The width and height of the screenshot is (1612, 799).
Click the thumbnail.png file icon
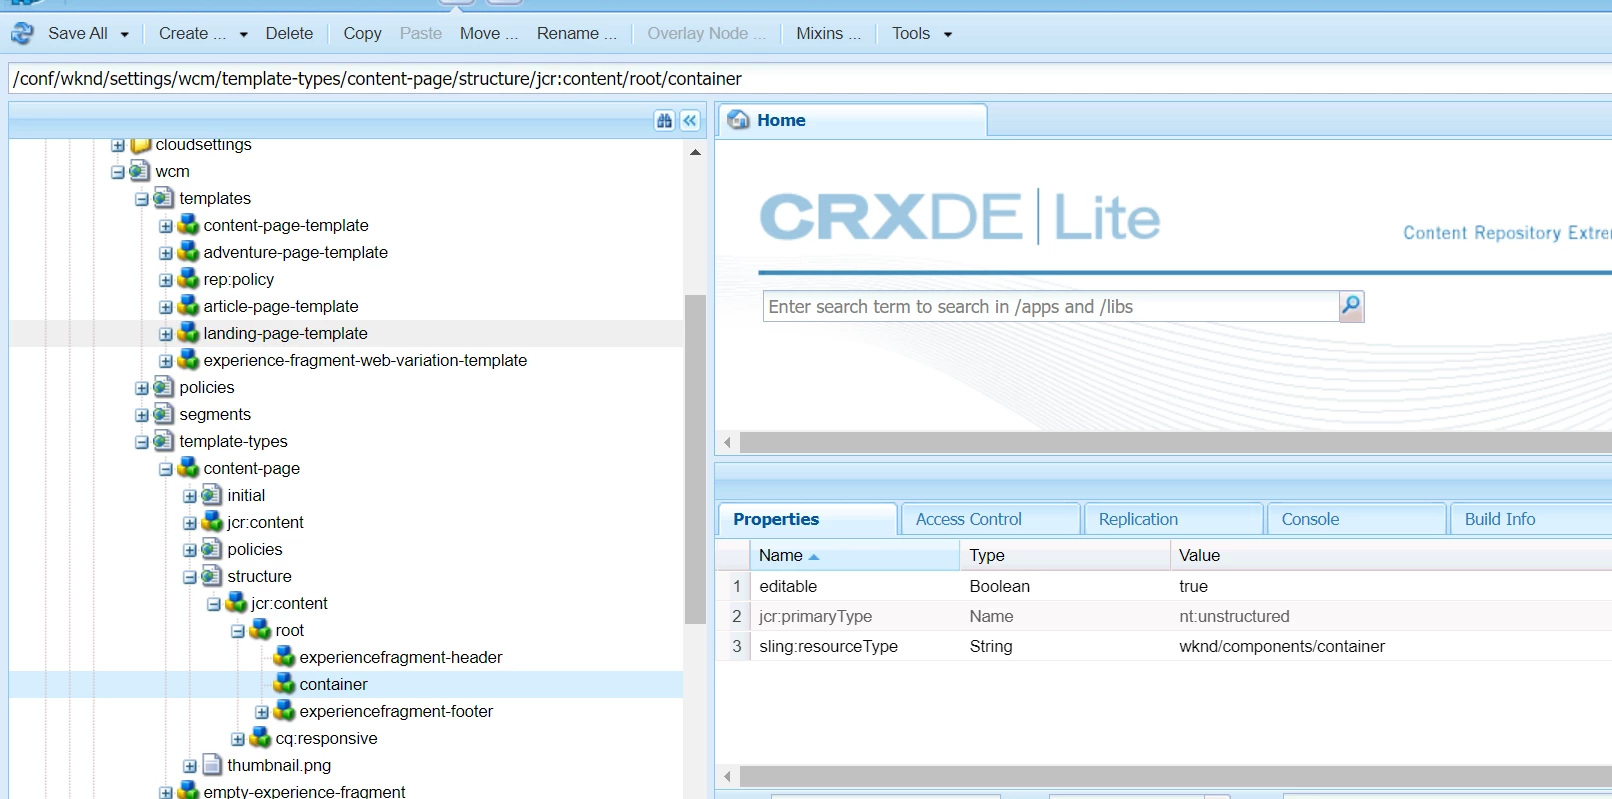[x=212, y=765]
